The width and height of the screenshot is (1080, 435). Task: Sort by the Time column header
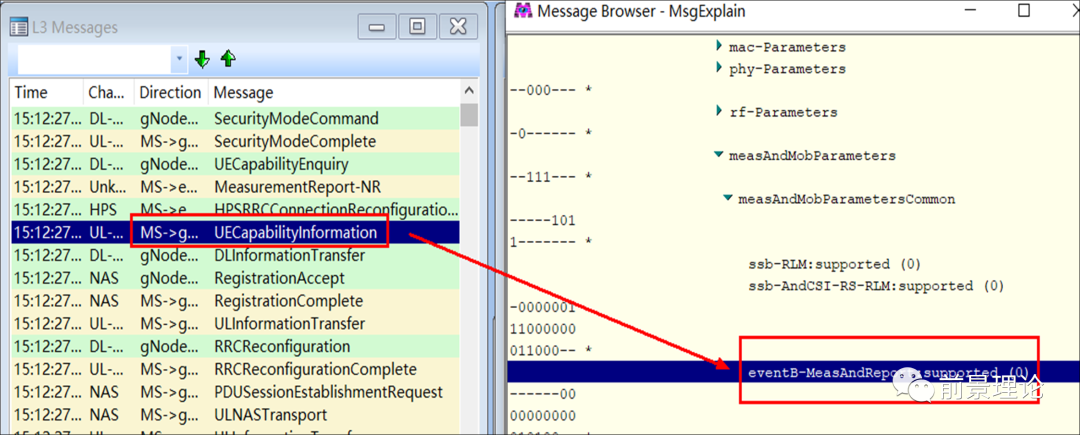point(31,93)
